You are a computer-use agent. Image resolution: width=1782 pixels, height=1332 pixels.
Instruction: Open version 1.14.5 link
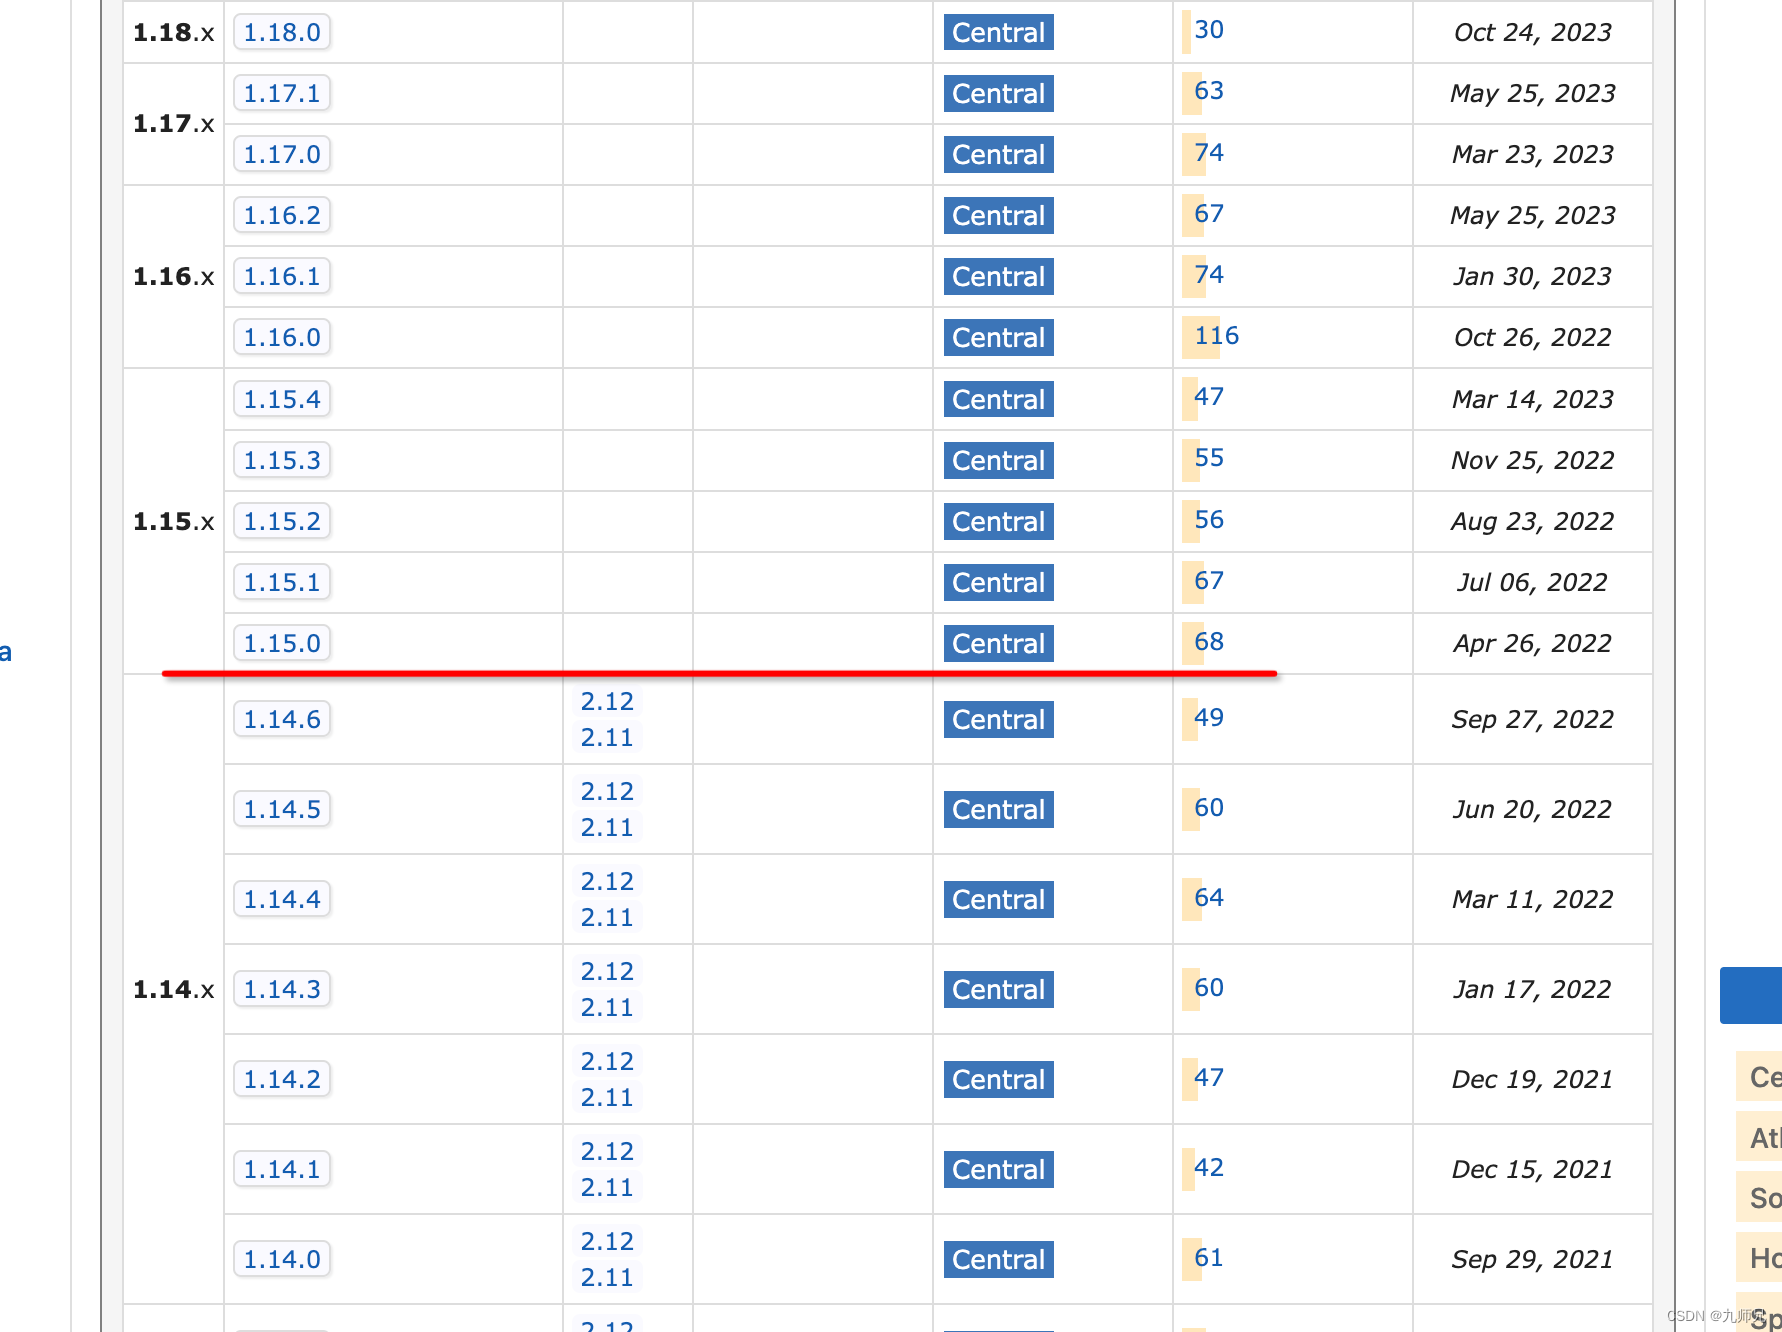tap(282, 809)
